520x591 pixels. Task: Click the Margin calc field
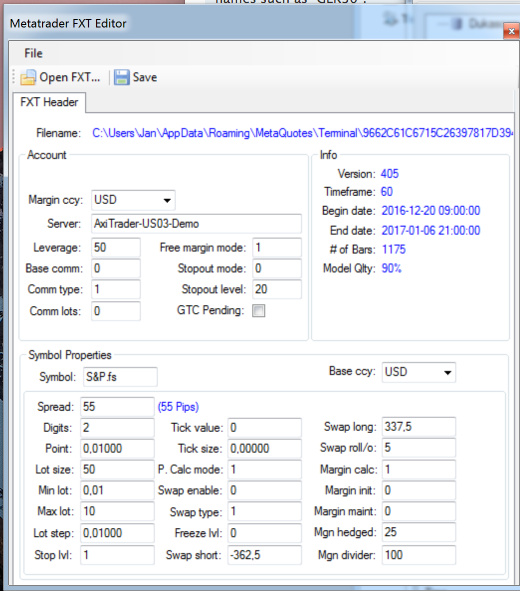(x=419, y=469)
